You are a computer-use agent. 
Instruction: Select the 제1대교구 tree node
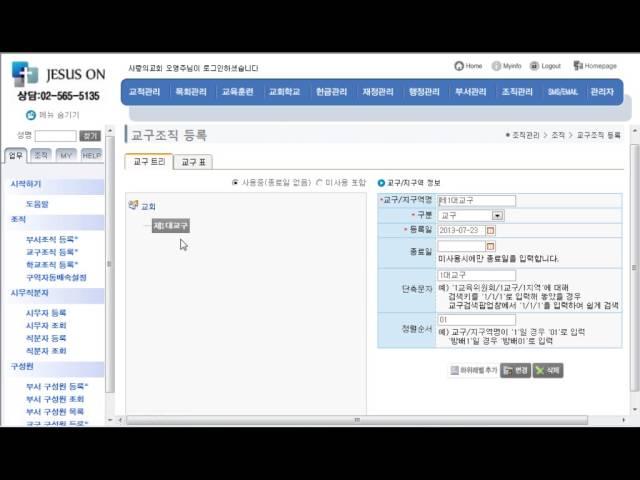(x=171, y=225)
